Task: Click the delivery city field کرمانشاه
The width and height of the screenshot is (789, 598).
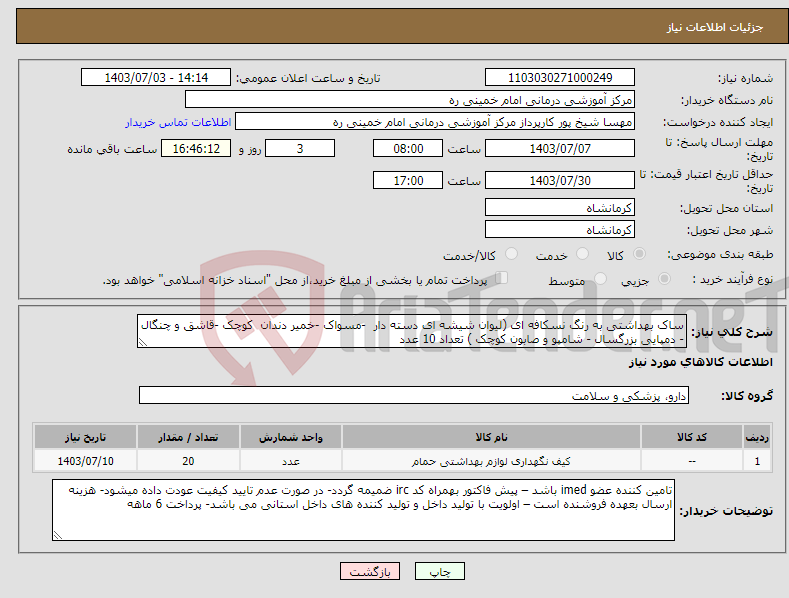Action: [560, 230]
